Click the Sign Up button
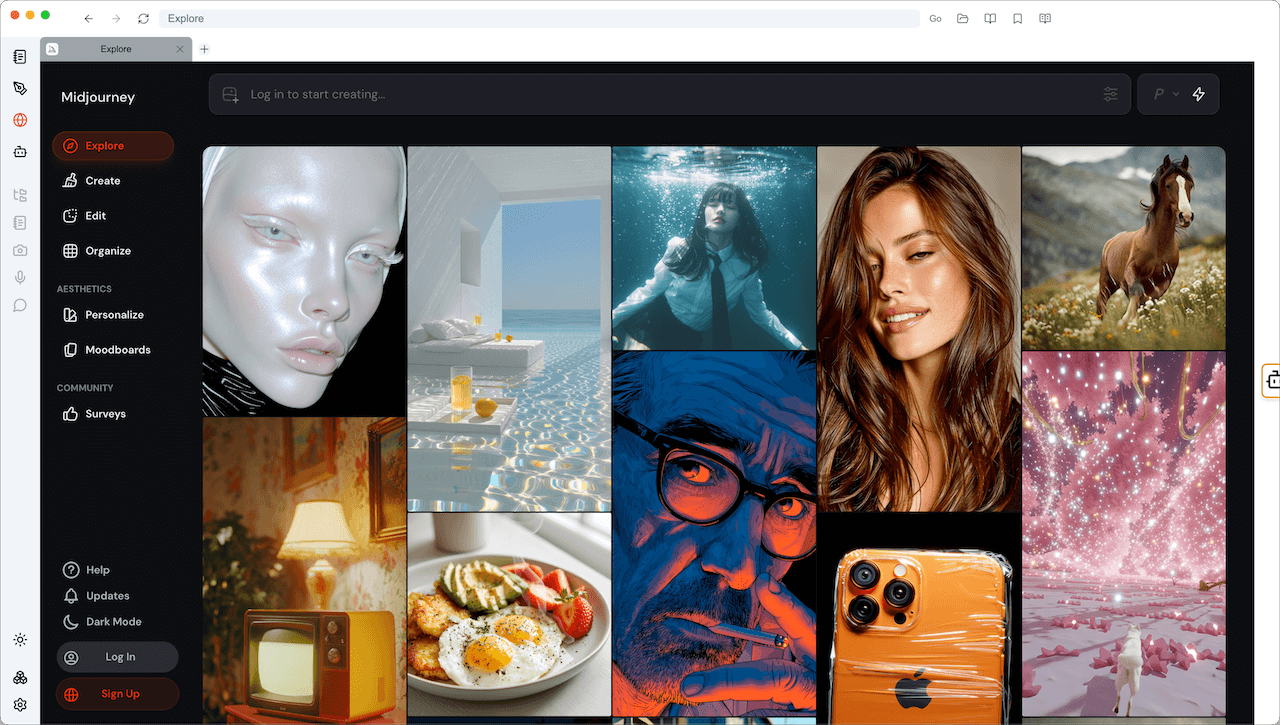1280x725 pixels. [118, 694]
